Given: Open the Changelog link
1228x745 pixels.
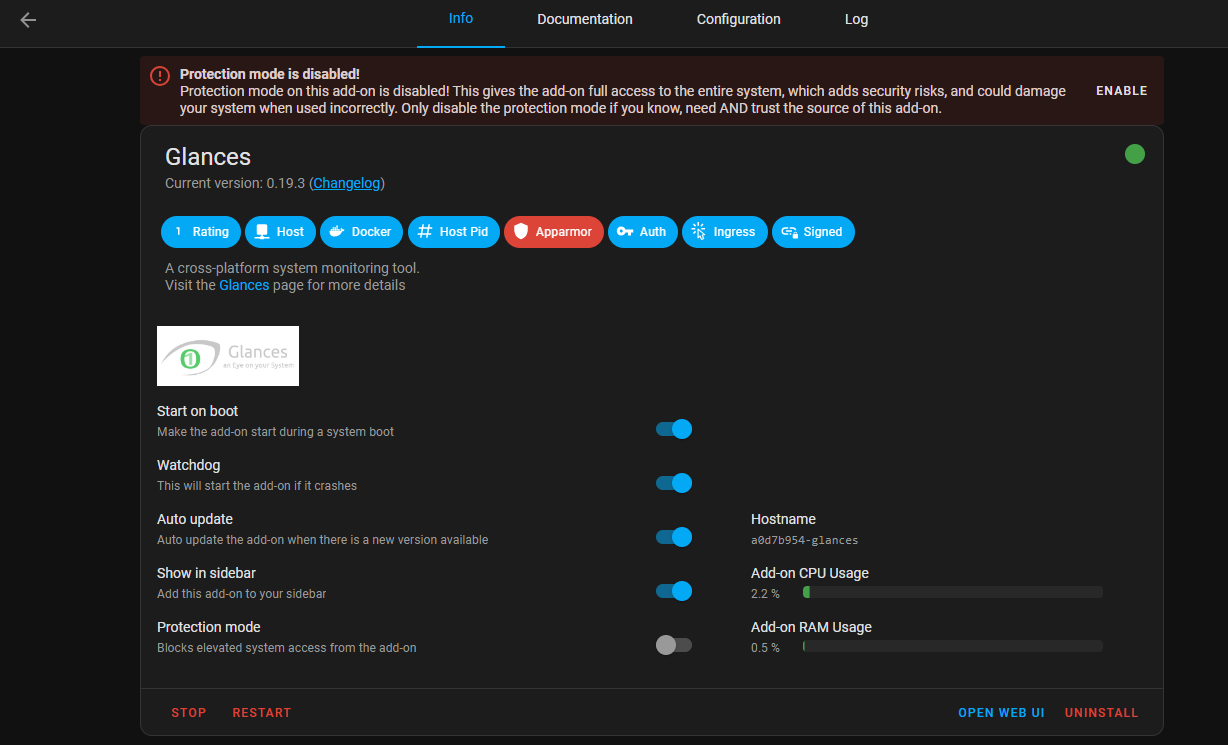Looking at the screenshot, I should (346, 183).
